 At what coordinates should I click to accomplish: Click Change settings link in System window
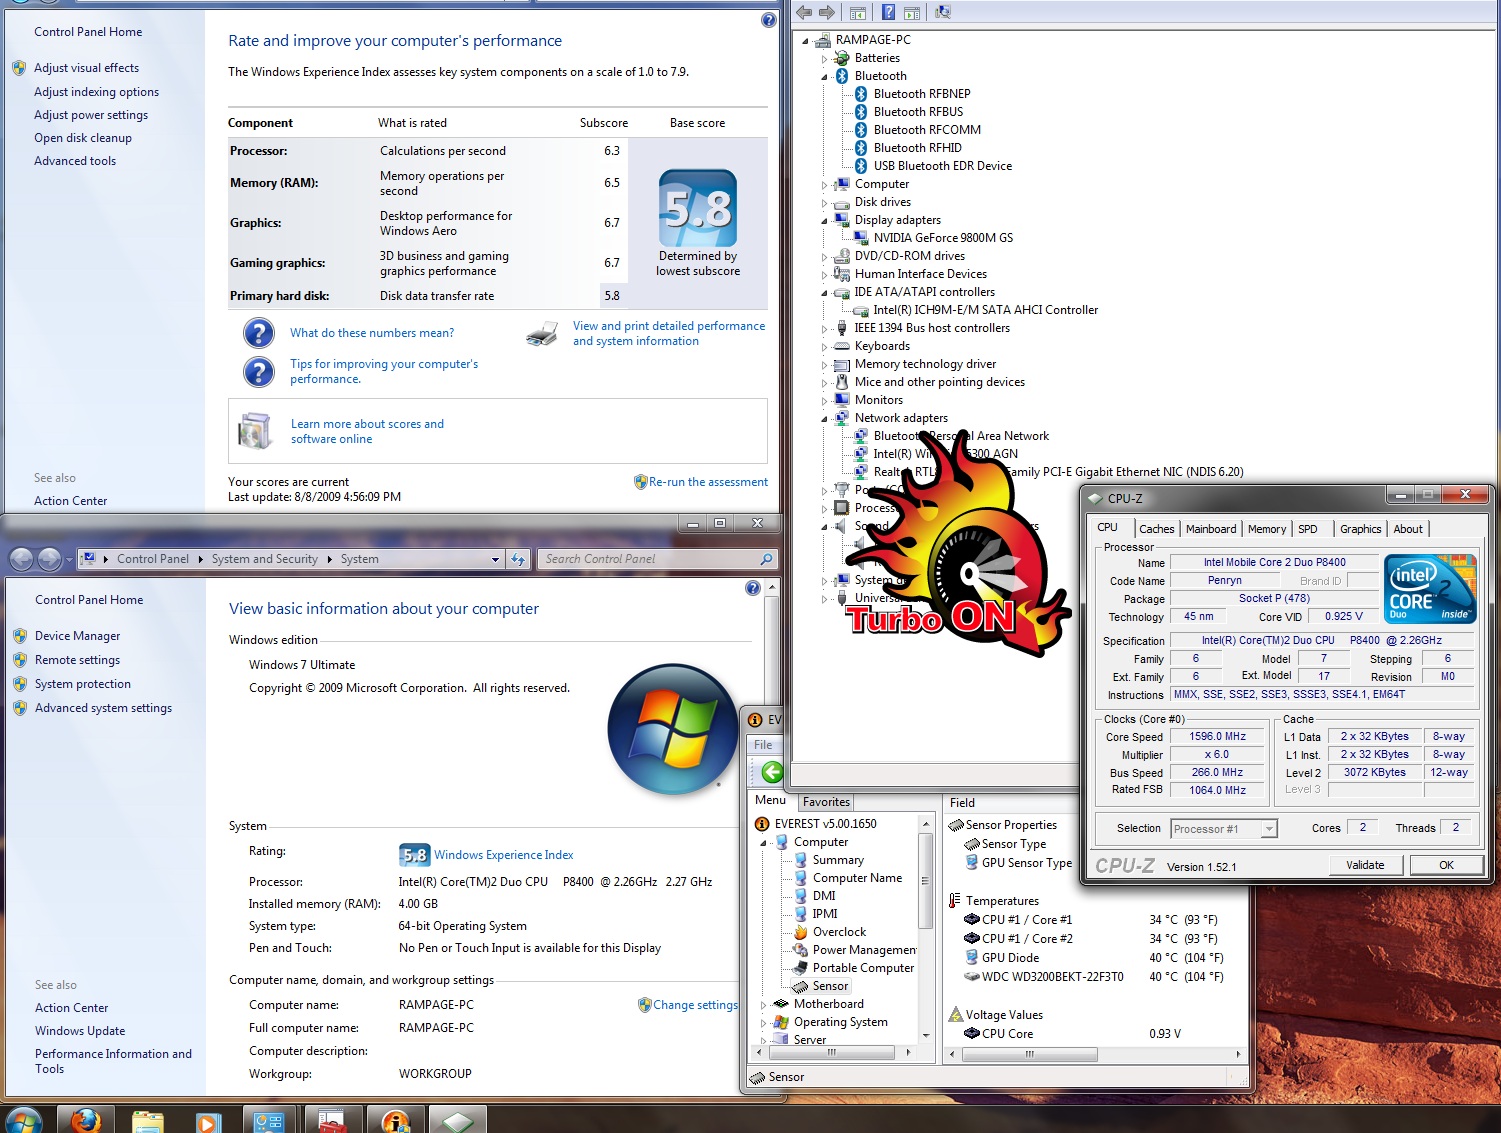(696, 1005)
